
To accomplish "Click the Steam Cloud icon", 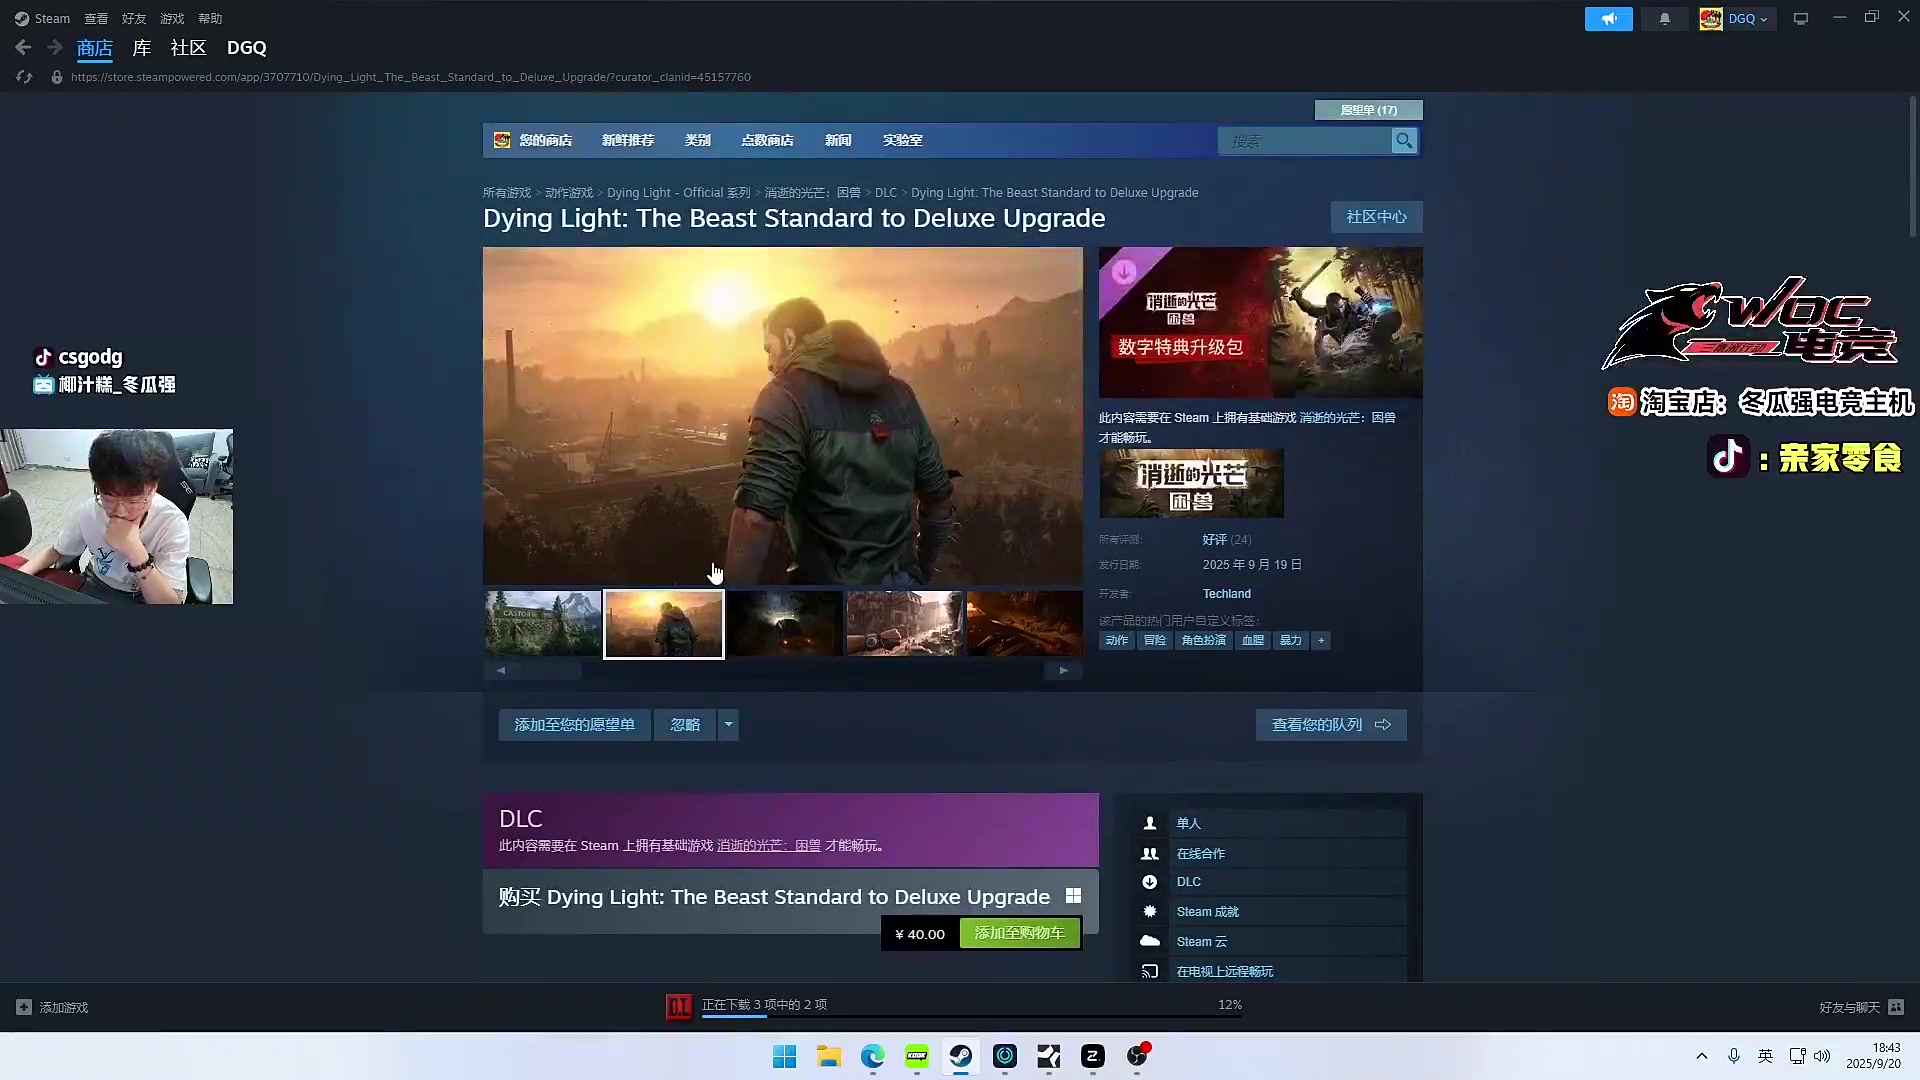I will pyautogui.click(x=1150, y=941).
